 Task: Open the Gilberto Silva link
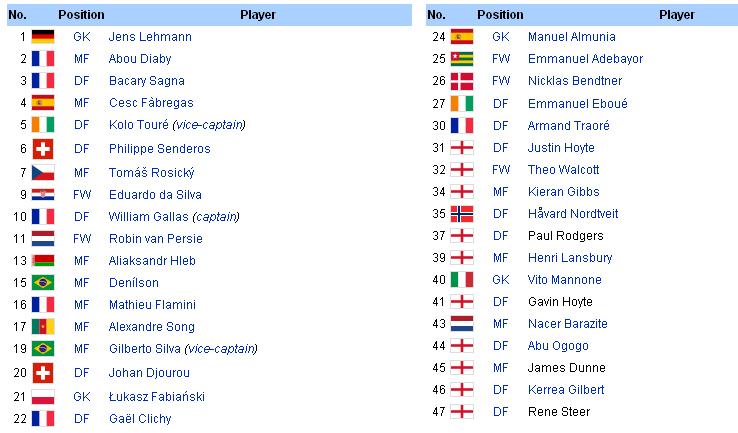144,349
